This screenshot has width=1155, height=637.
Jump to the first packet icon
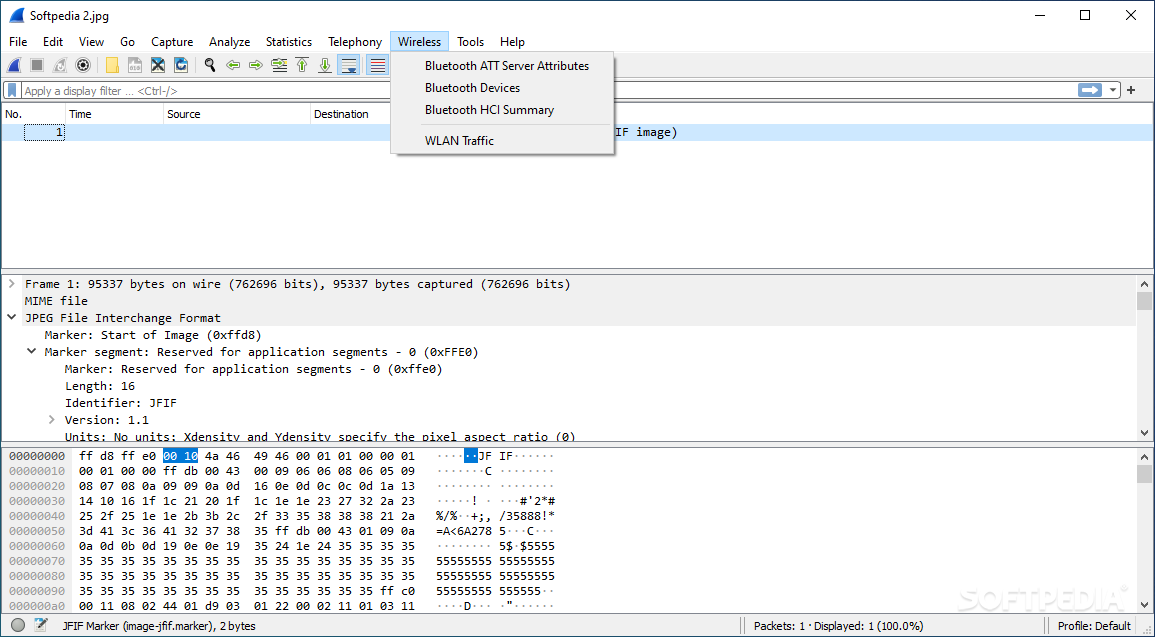[302, 66]
